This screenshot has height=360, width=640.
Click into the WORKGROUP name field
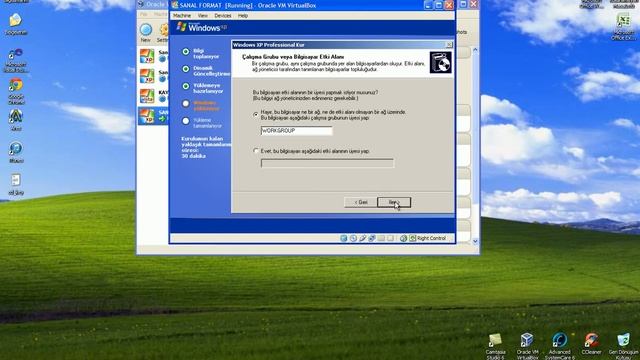tap(296, 131)
